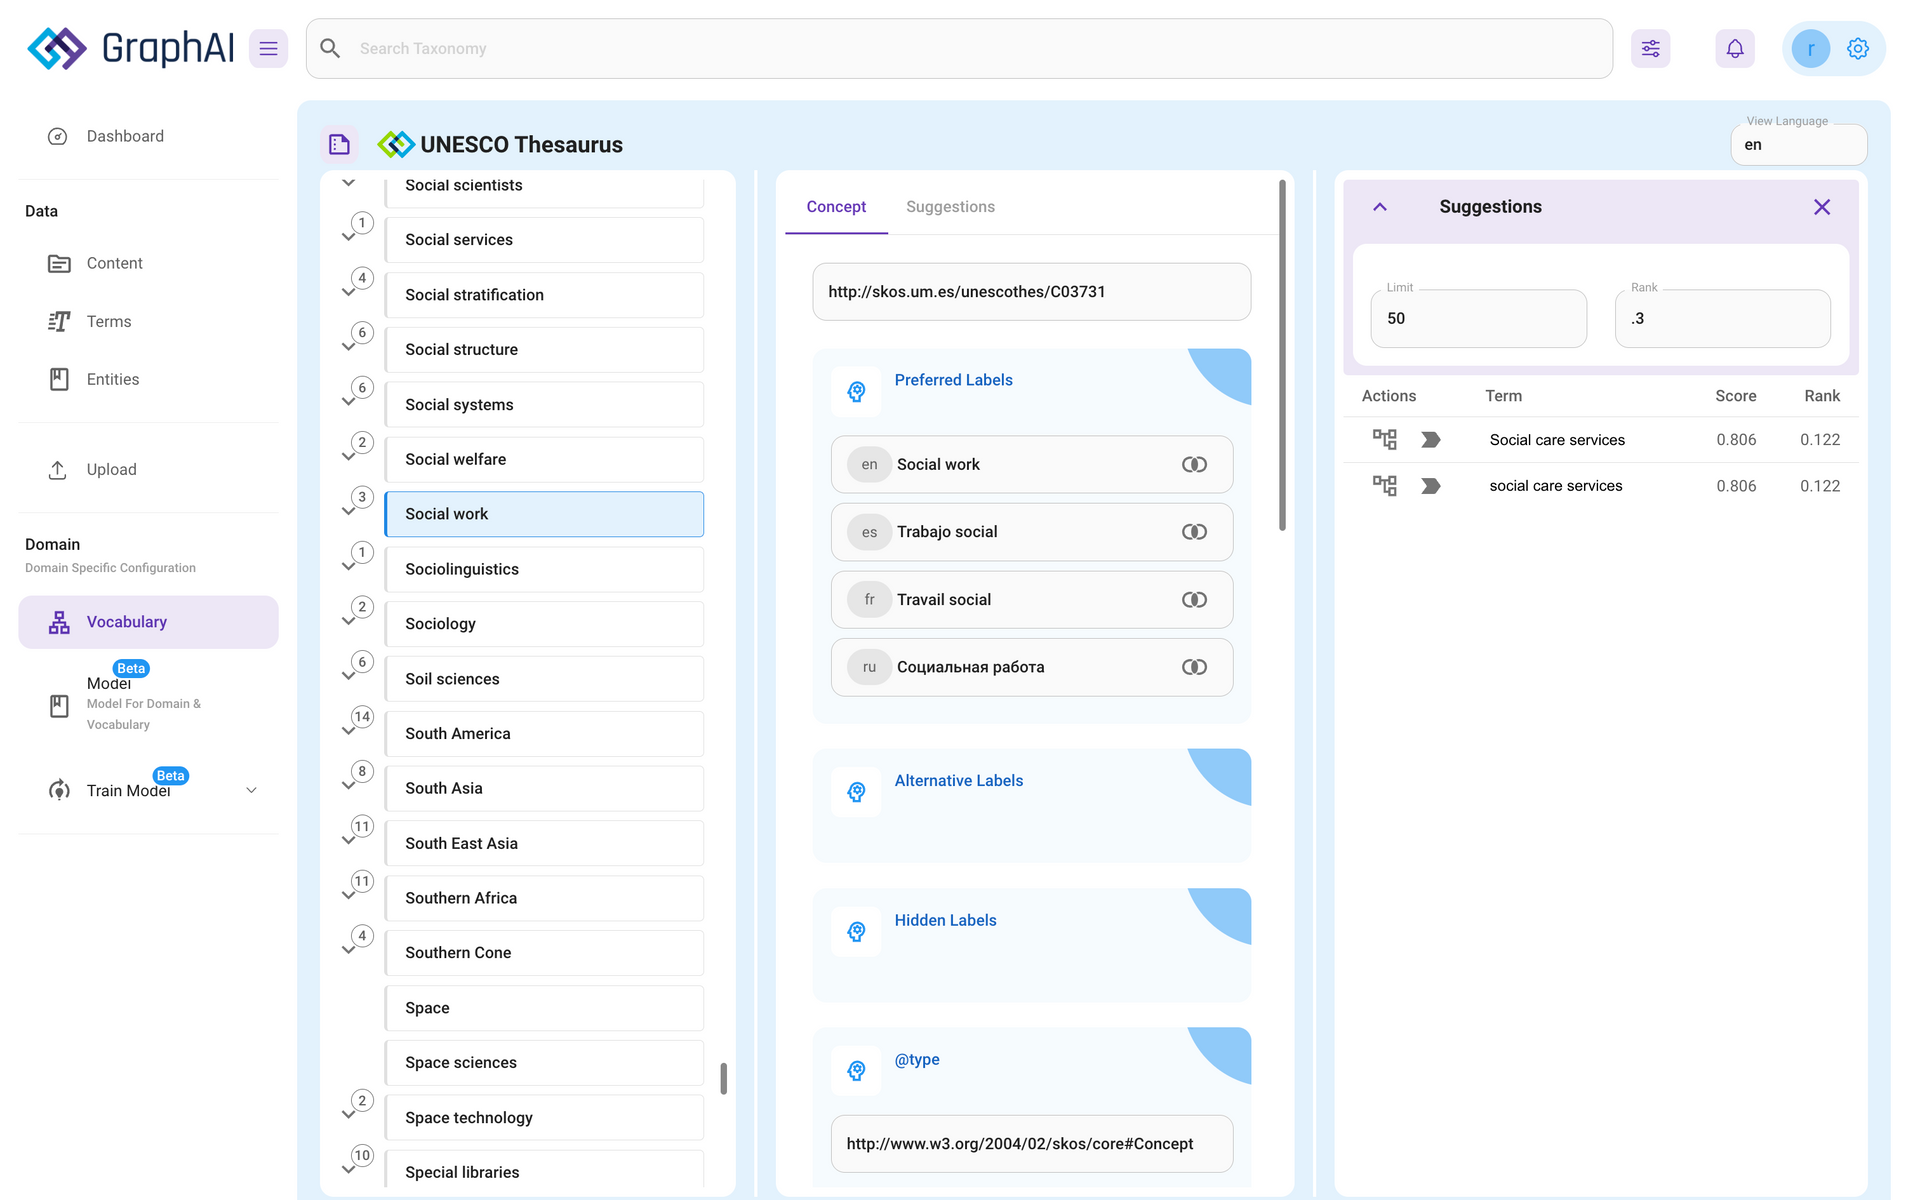
Task: Click the document icon beside UNESCO Thesaurus
Action: tap(339, 145)
